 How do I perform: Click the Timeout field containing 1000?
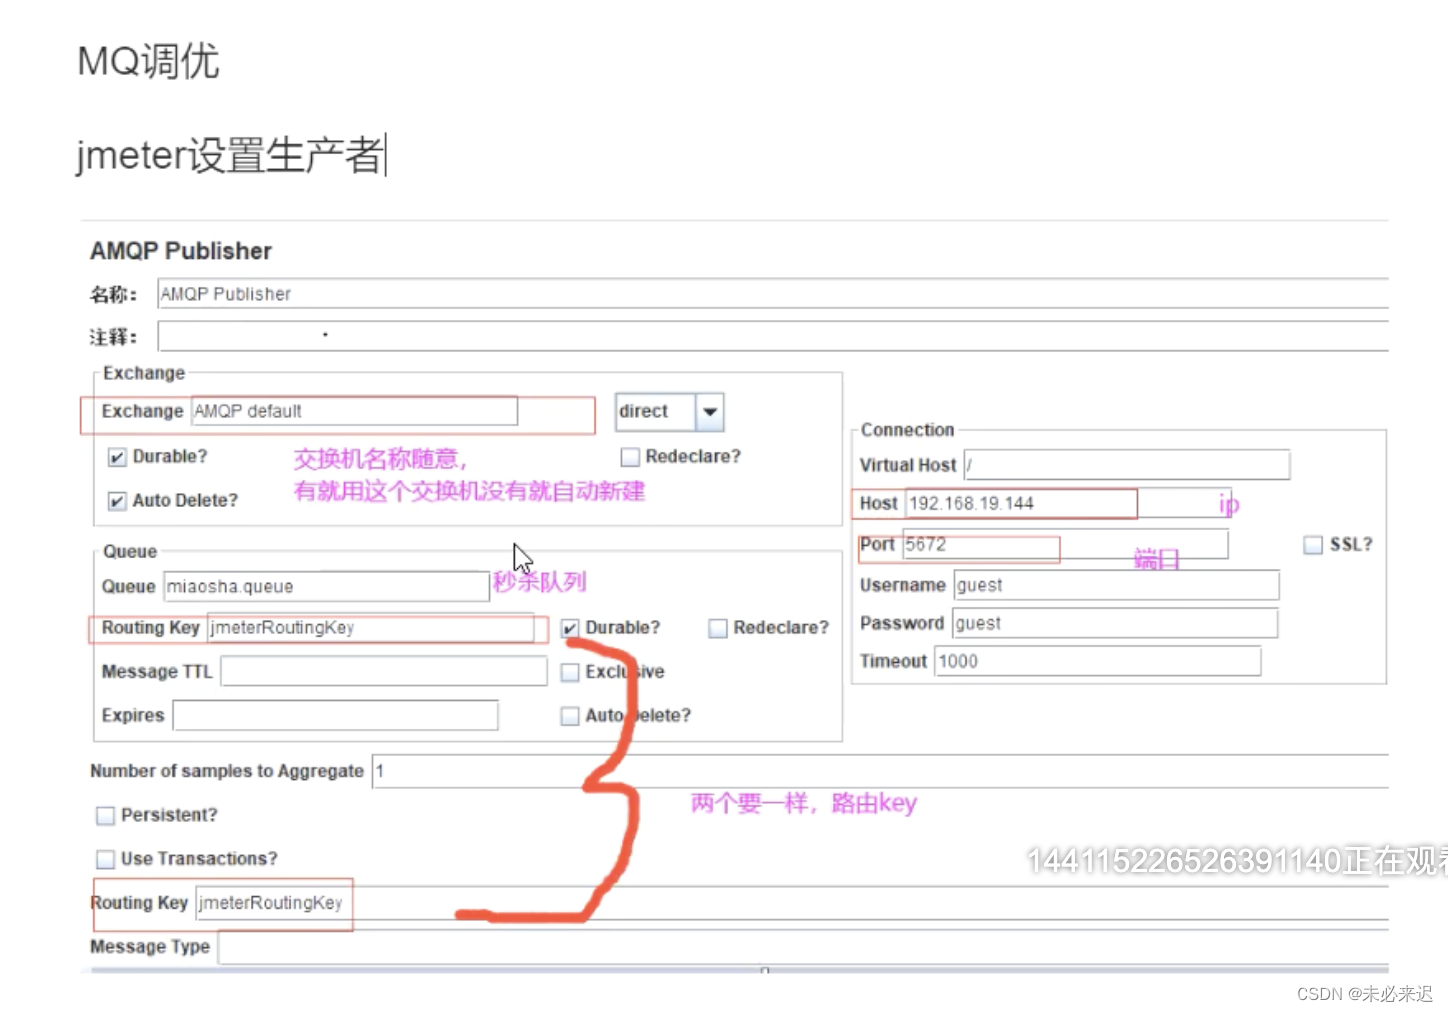click(x=1098, y=661)
